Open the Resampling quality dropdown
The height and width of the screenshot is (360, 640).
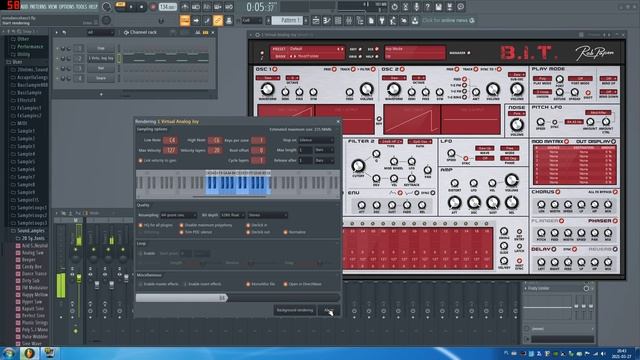click(178, 215)
